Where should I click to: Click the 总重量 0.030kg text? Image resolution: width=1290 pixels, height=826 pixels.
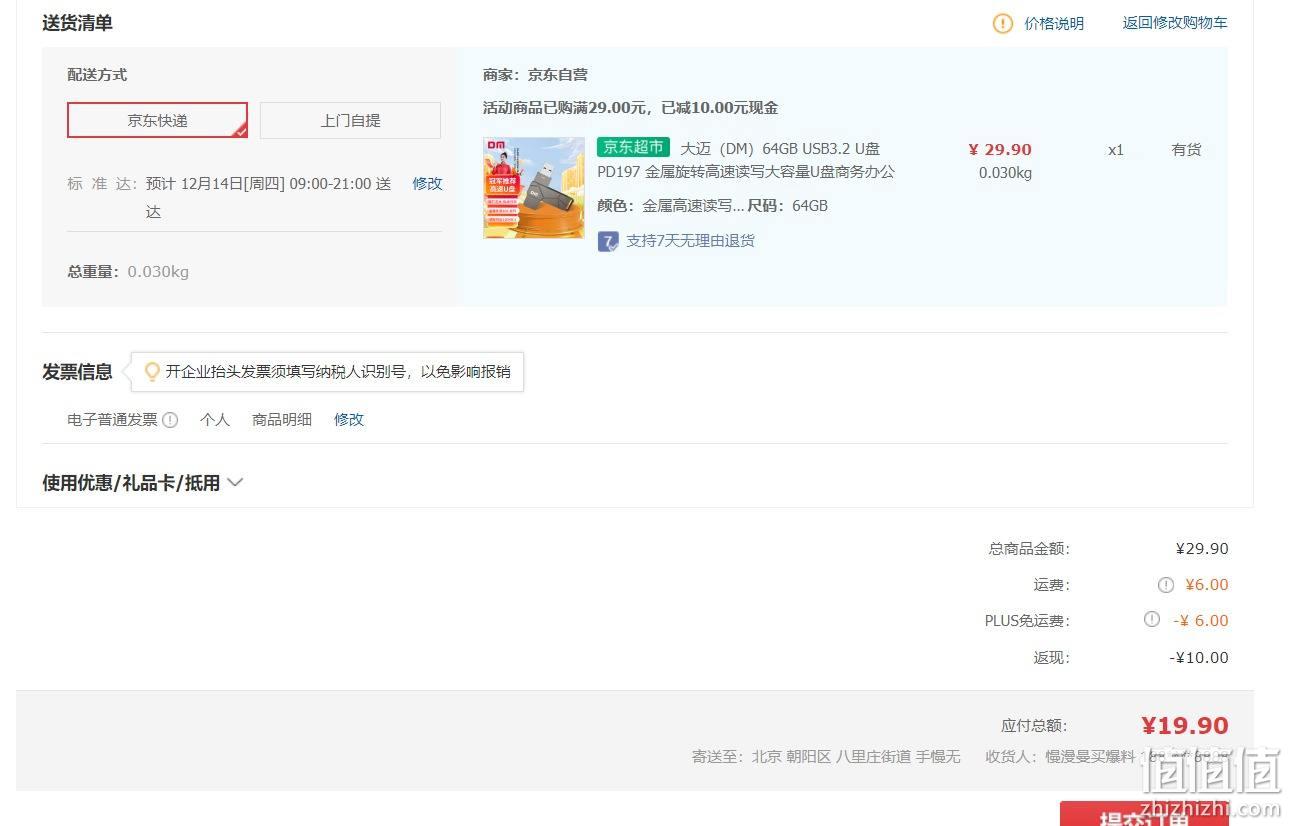128,271
